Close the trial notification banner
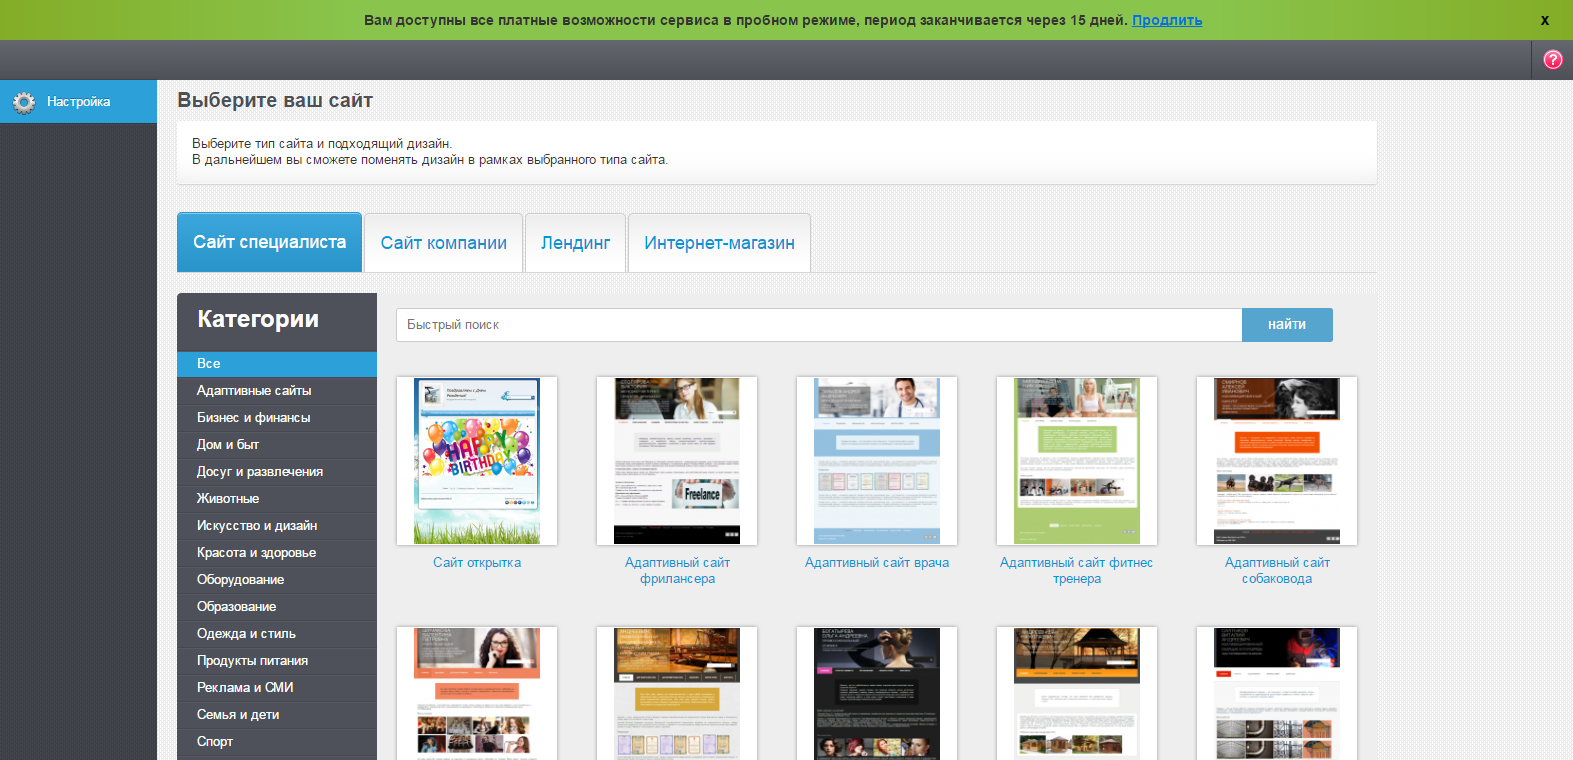The width and height of the screenshot is (1573, 760). pyautogui.click(x=1544, y=20)
